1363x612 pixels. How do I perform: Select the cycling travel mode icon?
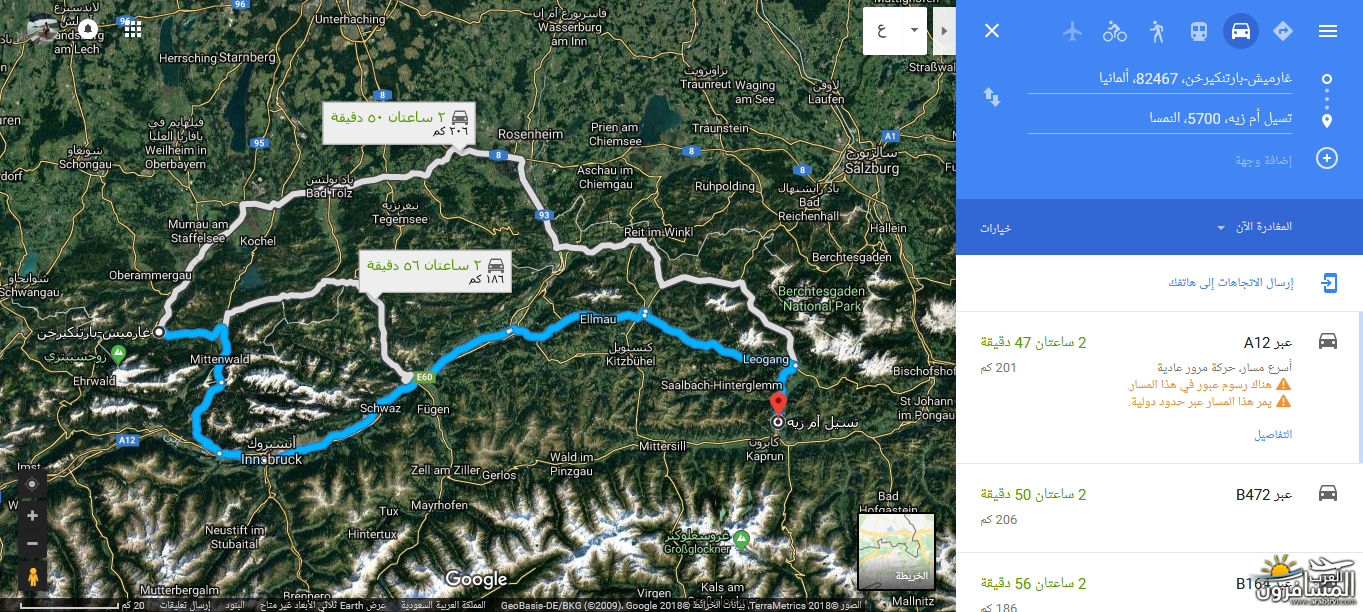point(1115,31)
